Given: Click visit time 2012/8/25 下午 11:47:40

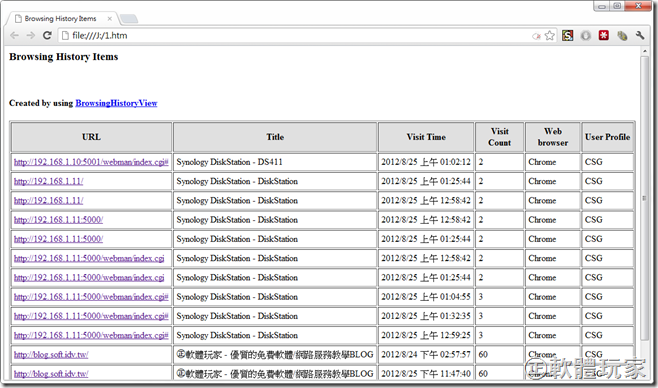Looking at the screenshot, I should pos(426,374).
